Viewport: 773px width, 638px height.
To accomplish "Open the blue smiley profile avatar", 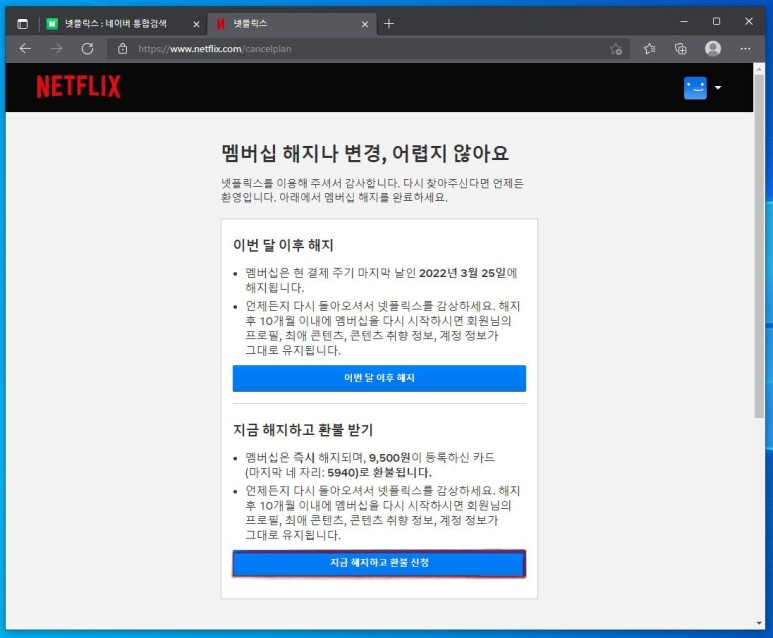I will coord(695,88).
